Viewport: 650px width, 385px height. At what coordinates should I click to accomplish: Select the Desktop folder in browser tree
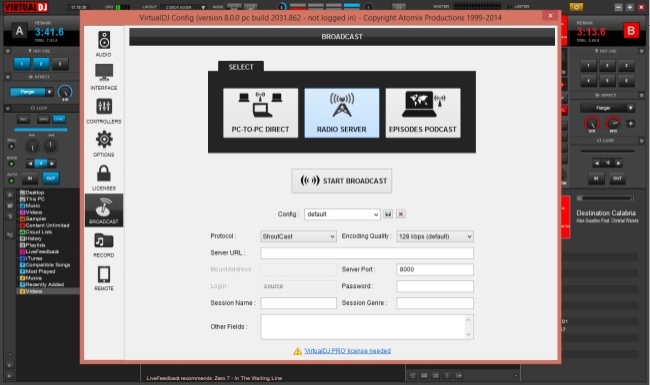pos(32,192)
